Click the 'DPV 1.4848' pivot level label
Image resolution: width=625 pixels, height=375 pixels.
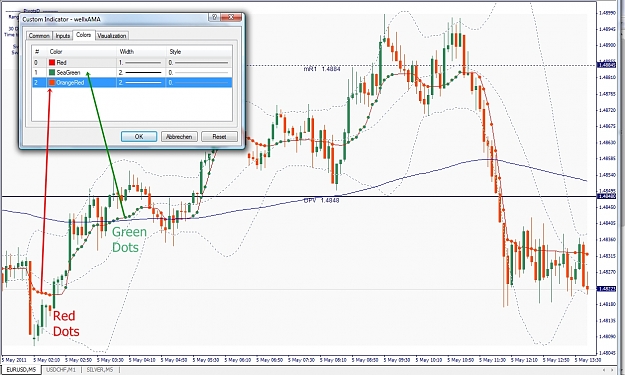[x=321, y=200]
